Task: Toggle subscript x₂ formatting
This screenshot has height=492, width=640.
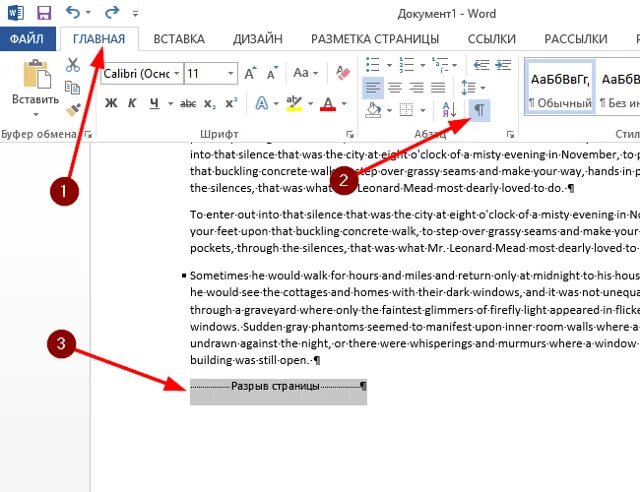Action: point(210,104)
